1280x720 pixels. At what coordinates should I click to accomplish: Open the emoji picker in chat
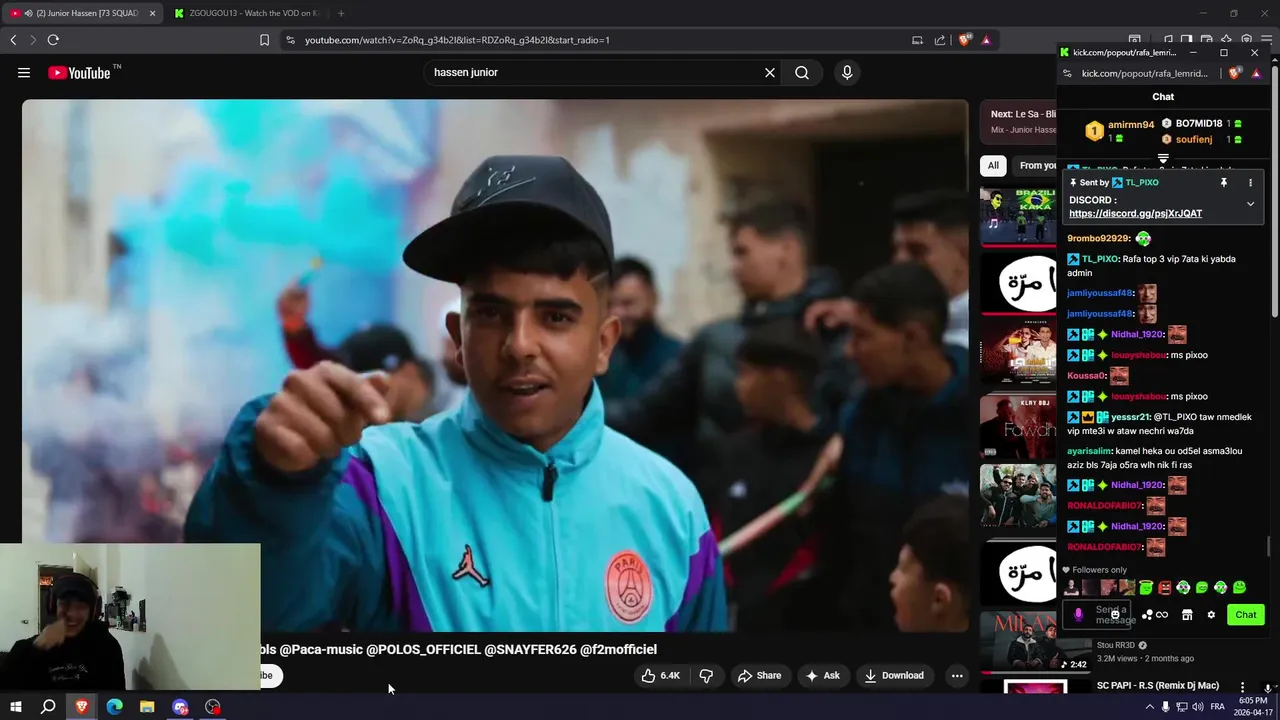(1115, 615)
